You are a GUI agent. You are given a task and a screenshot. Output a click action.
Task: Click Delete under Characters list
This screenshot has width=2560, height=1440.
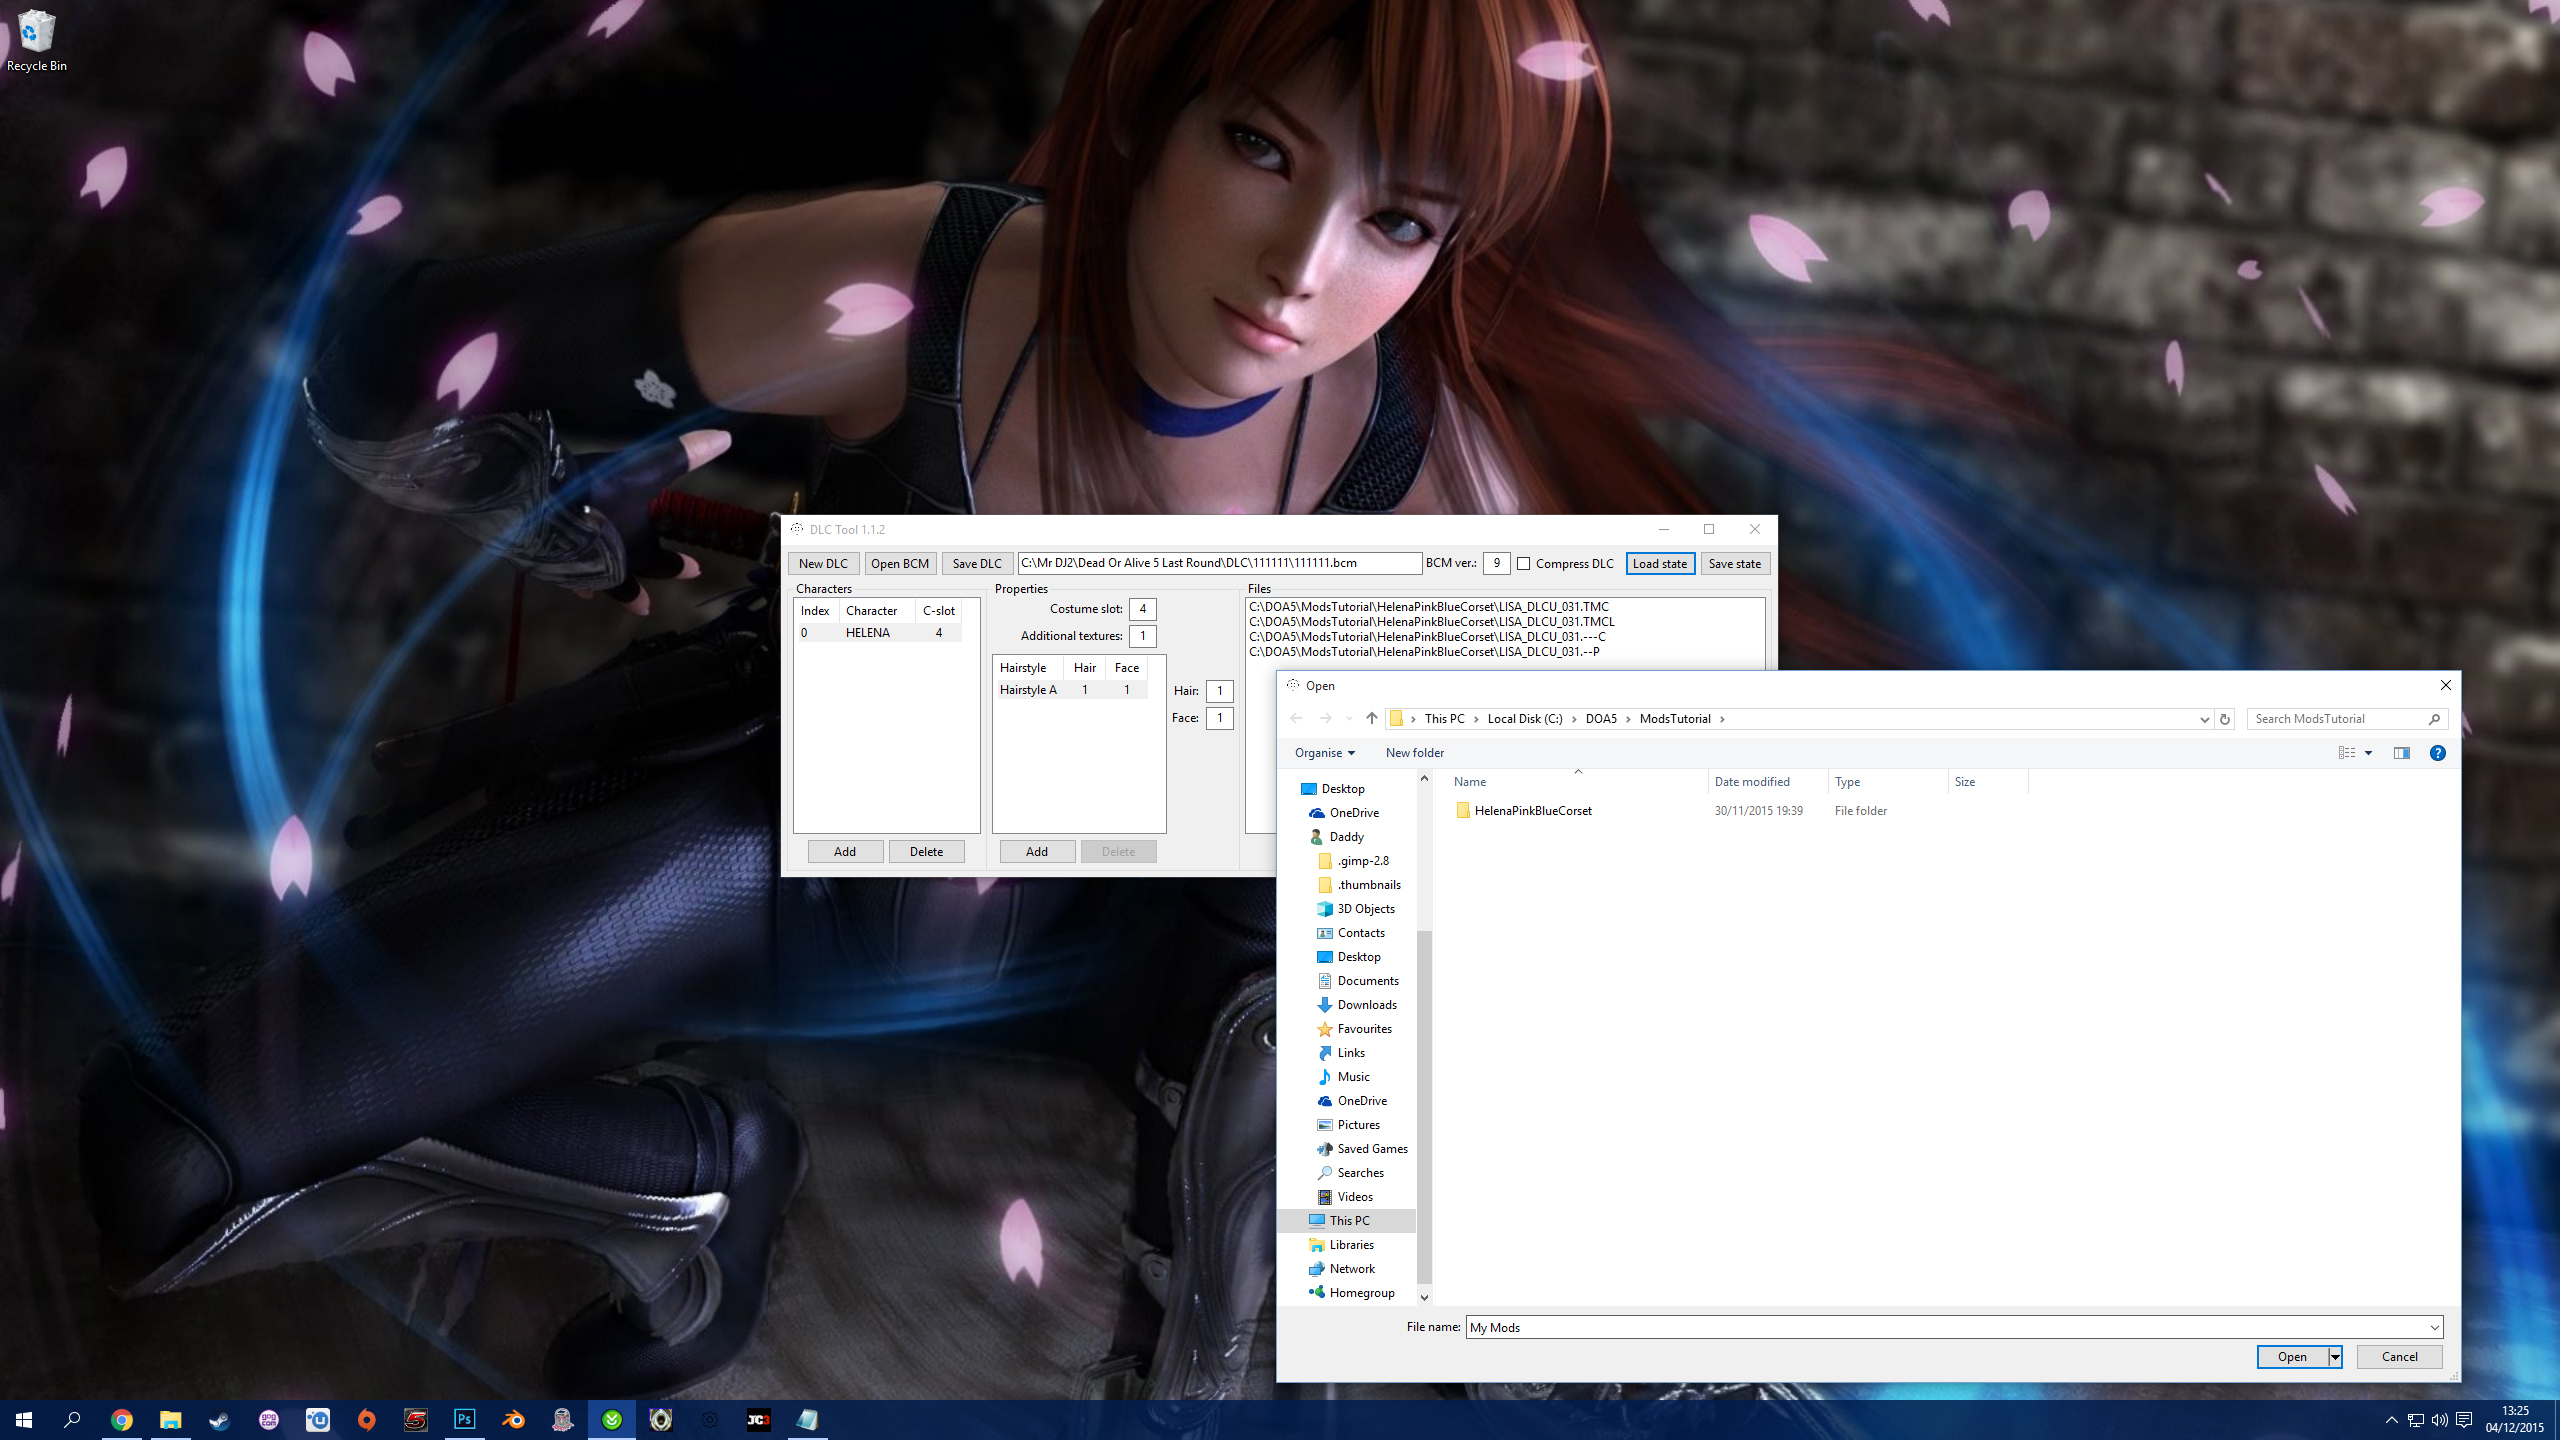(x=926, y=851)
